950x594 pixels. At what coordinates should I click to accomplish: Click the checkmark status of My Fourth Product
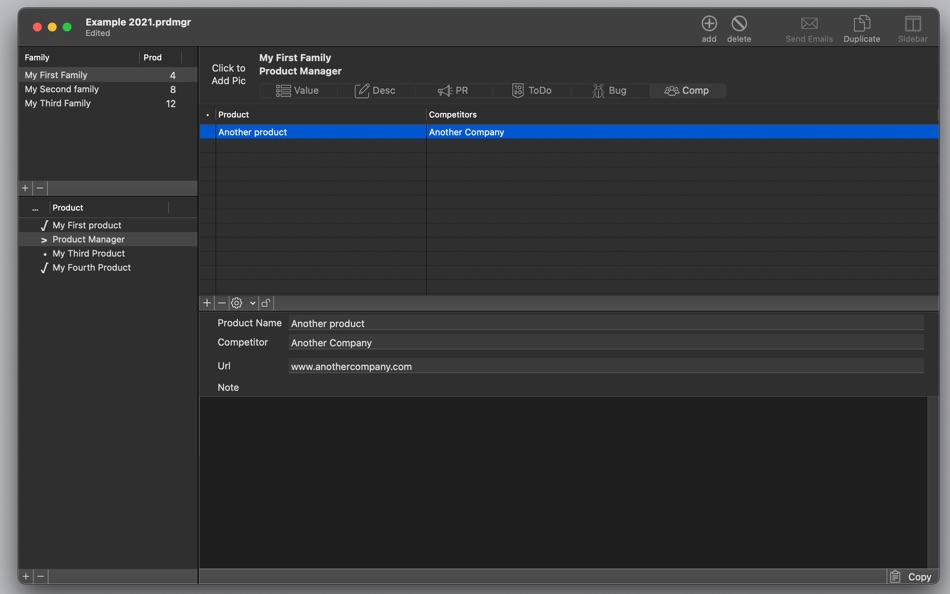pyautogui.click(x=44, y=267)
